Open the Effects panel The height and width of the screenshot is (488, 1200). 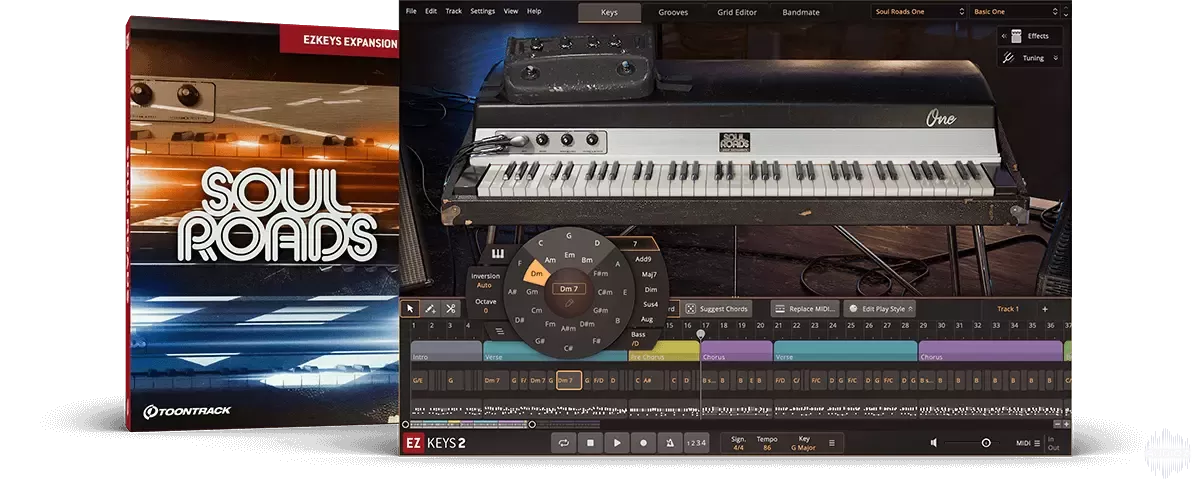(1029, 36)
